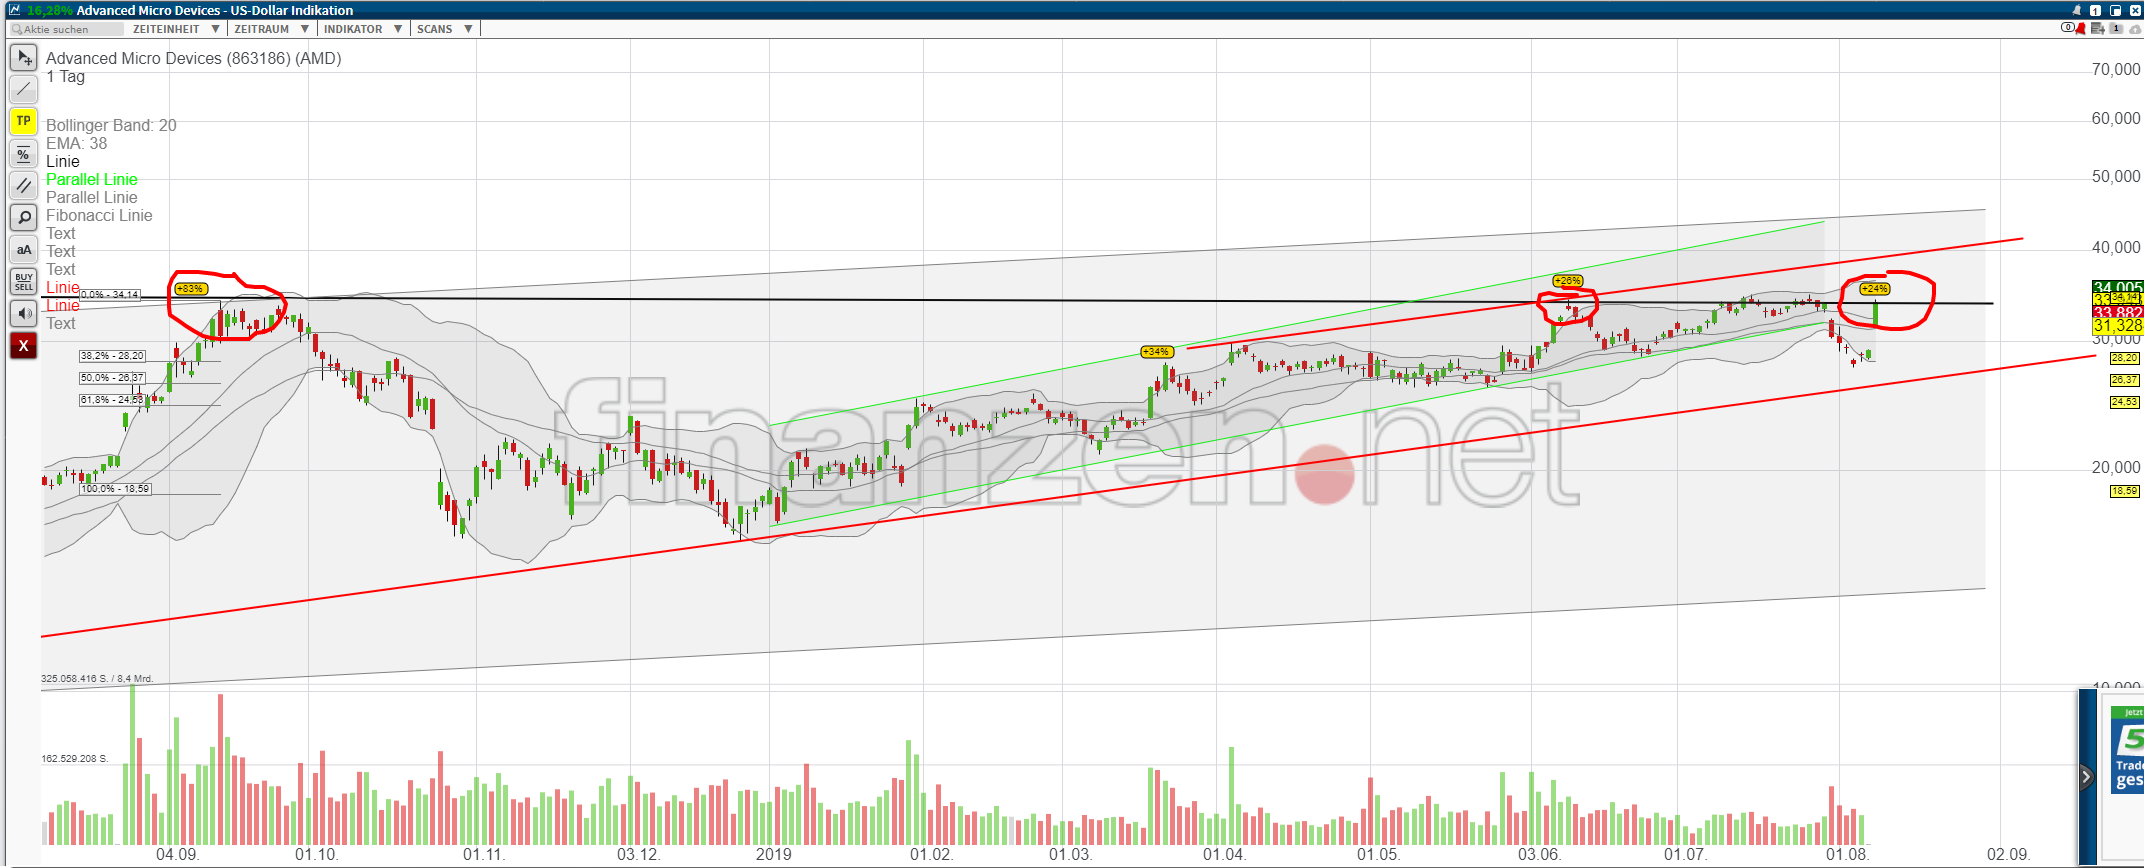Select the trend line drawing tool
Viewport: 2144px width, 868px height.
24,89
